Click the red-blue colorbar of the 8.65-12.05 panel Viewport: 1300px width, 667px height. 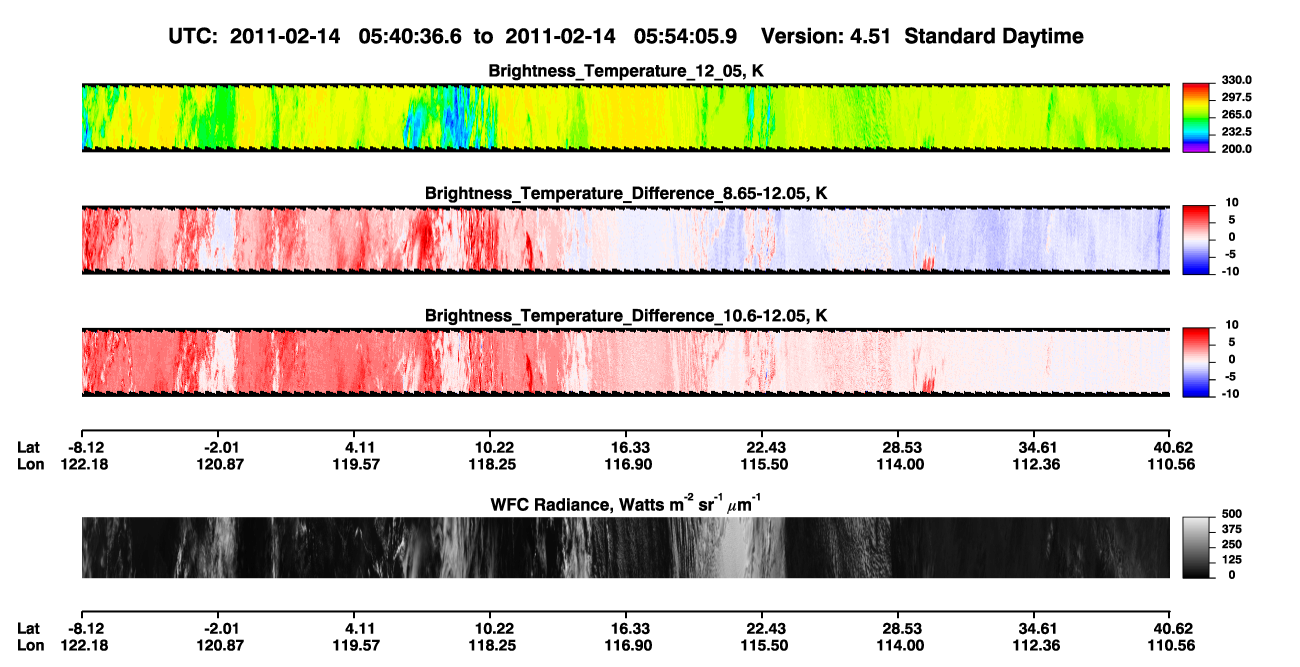[1197, 240]
